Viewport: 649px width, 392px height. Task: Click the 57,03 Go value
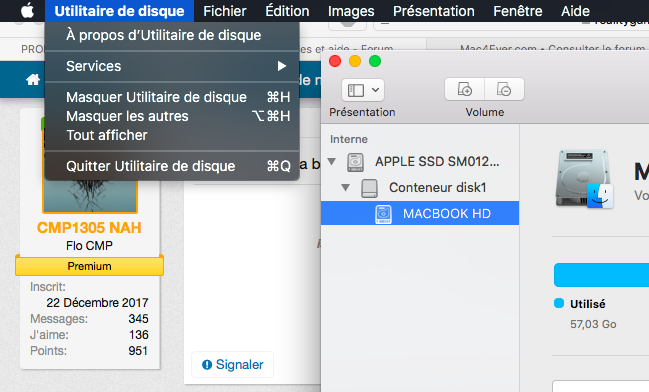coord(593,324)
